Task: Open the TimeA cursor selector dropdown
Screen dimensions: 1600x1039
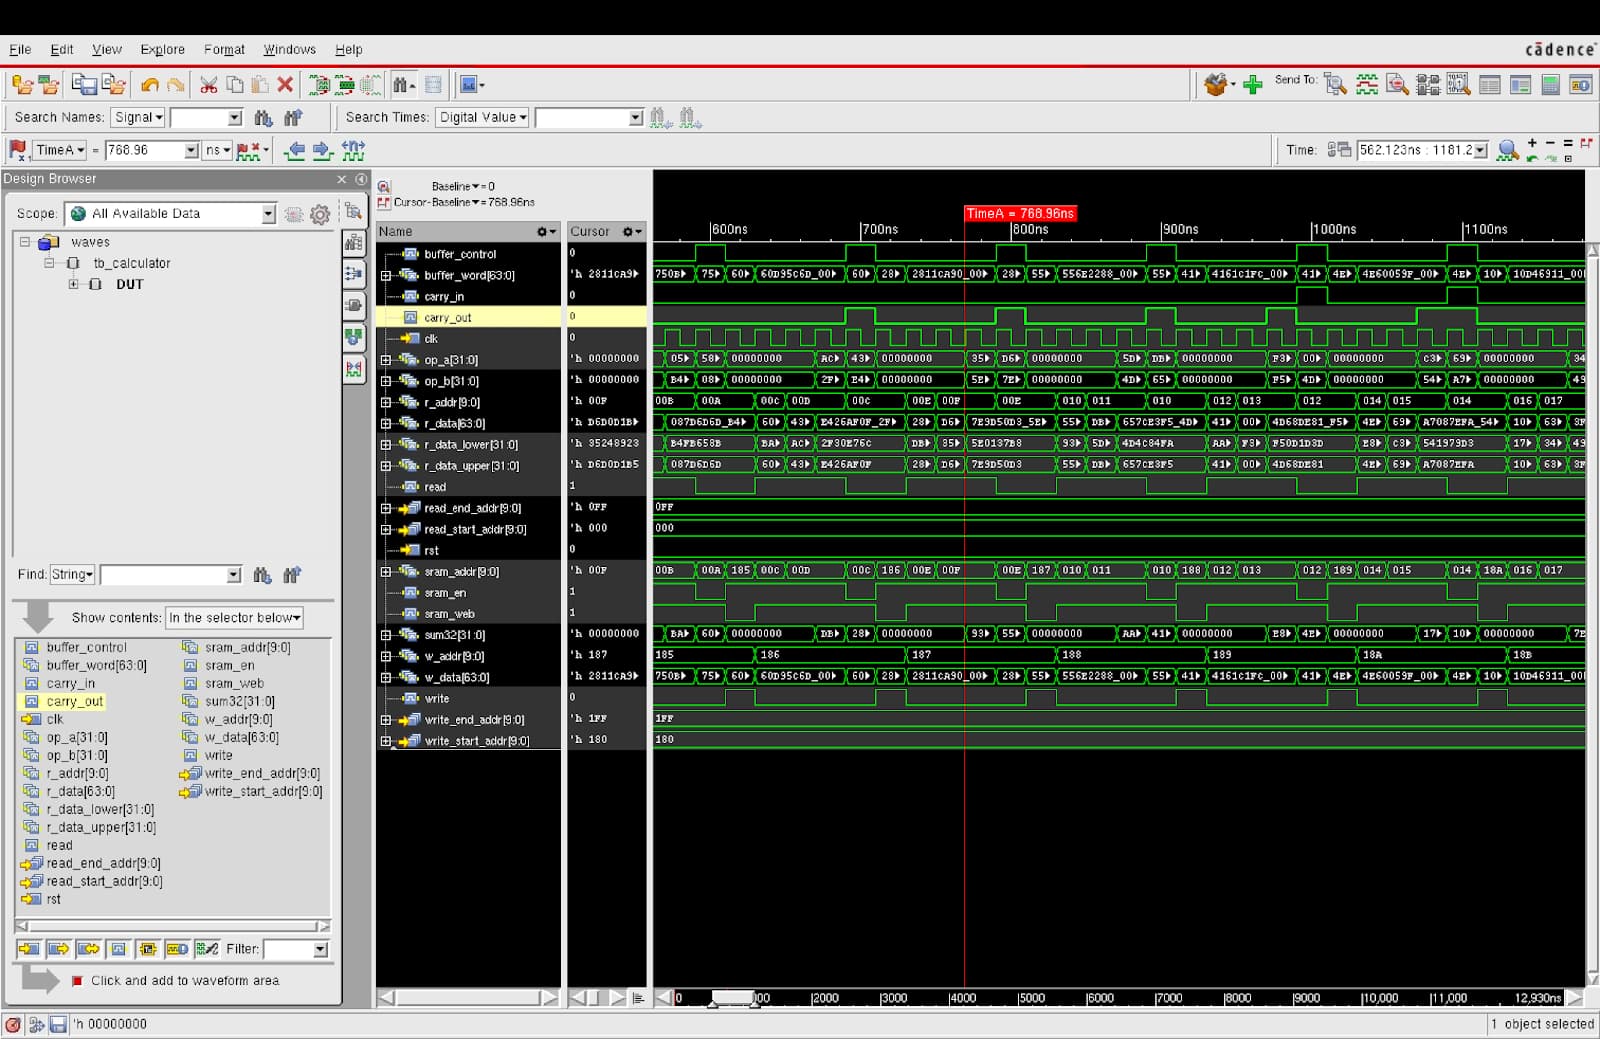Action: (x=59, y=151)
